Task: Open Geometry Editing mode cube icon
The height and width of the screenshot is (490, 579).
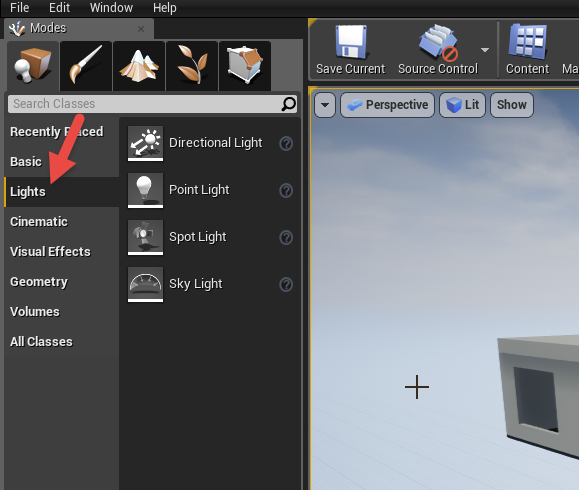Action: coord(245,65)
